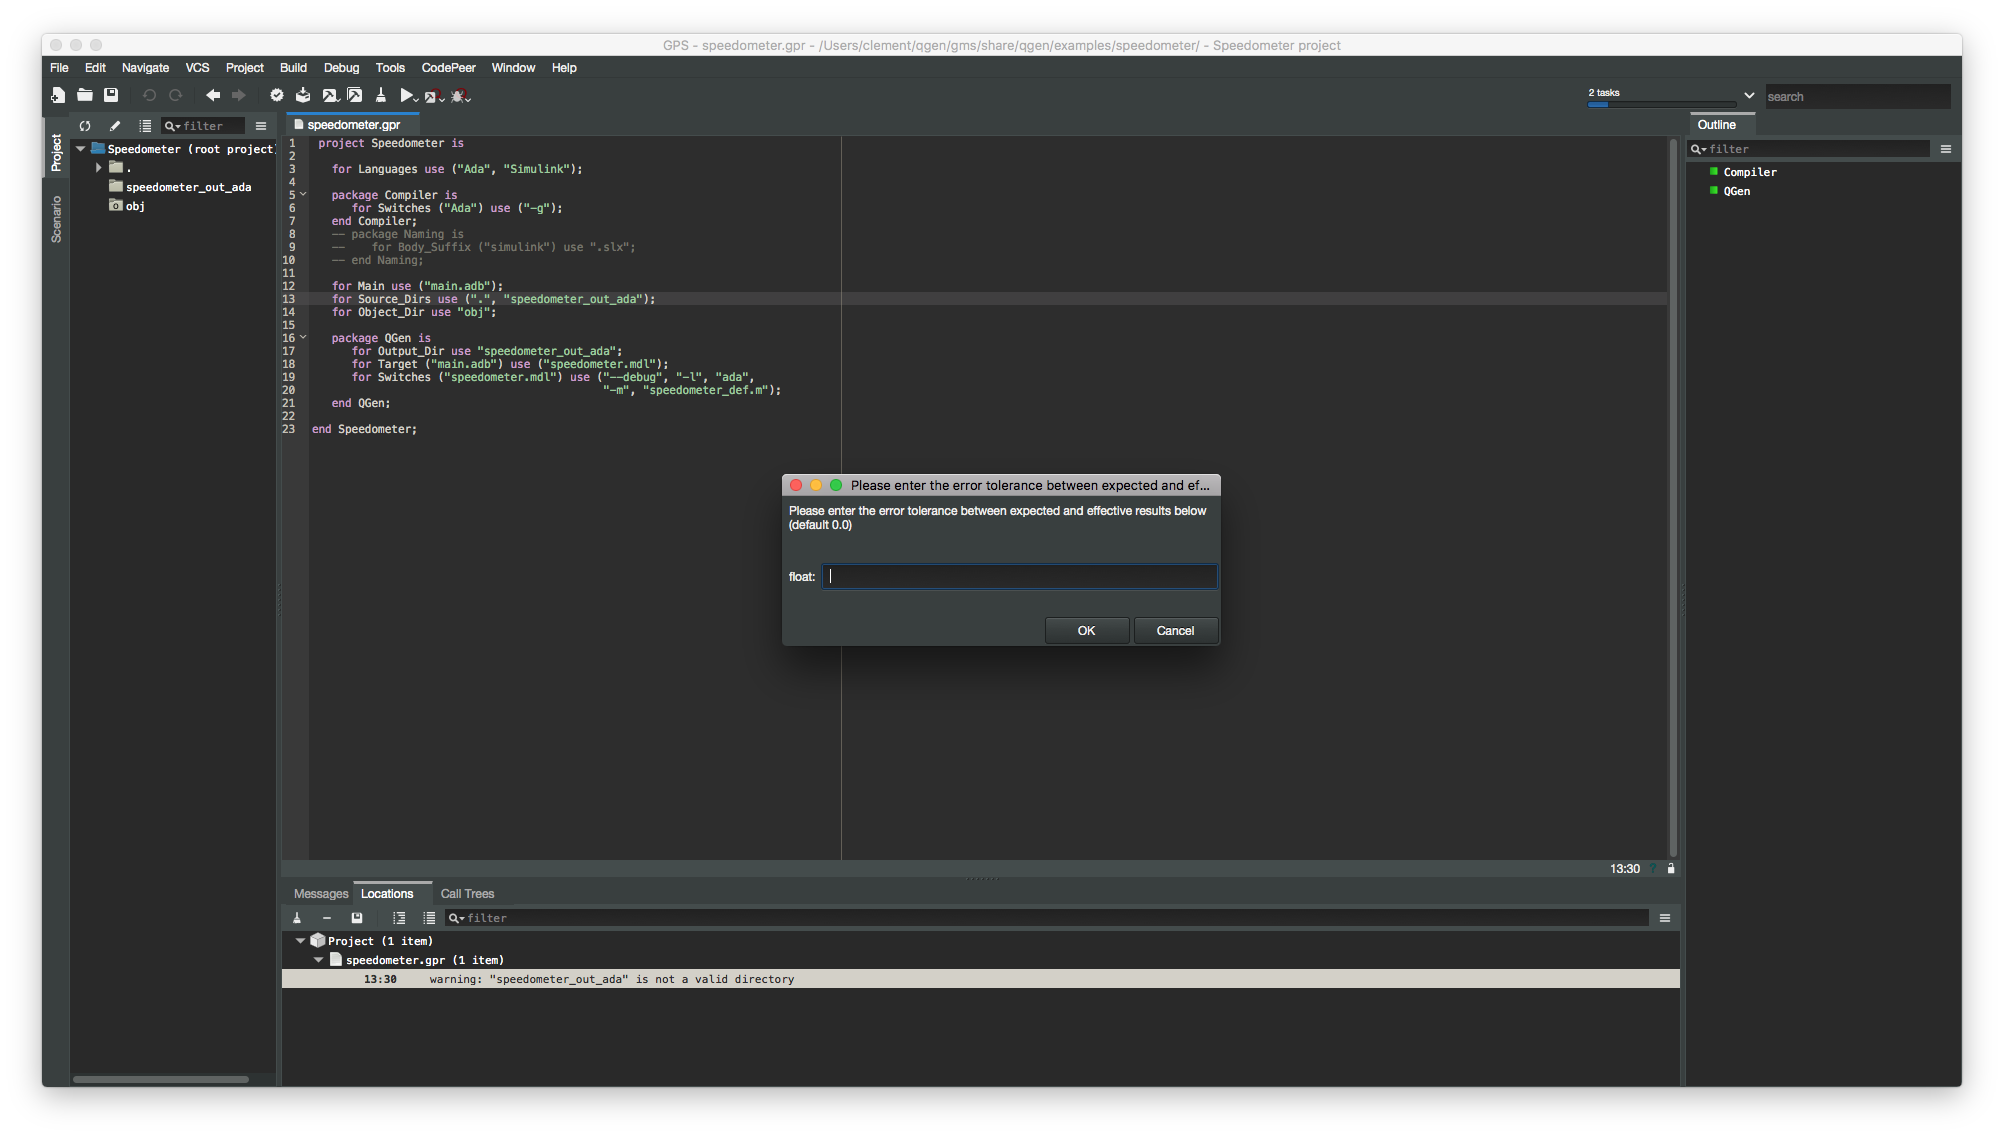Open the Outline panel hamburger menu
The width and height of the screenshot is (2004, 1137).
tap(1946, 149)
